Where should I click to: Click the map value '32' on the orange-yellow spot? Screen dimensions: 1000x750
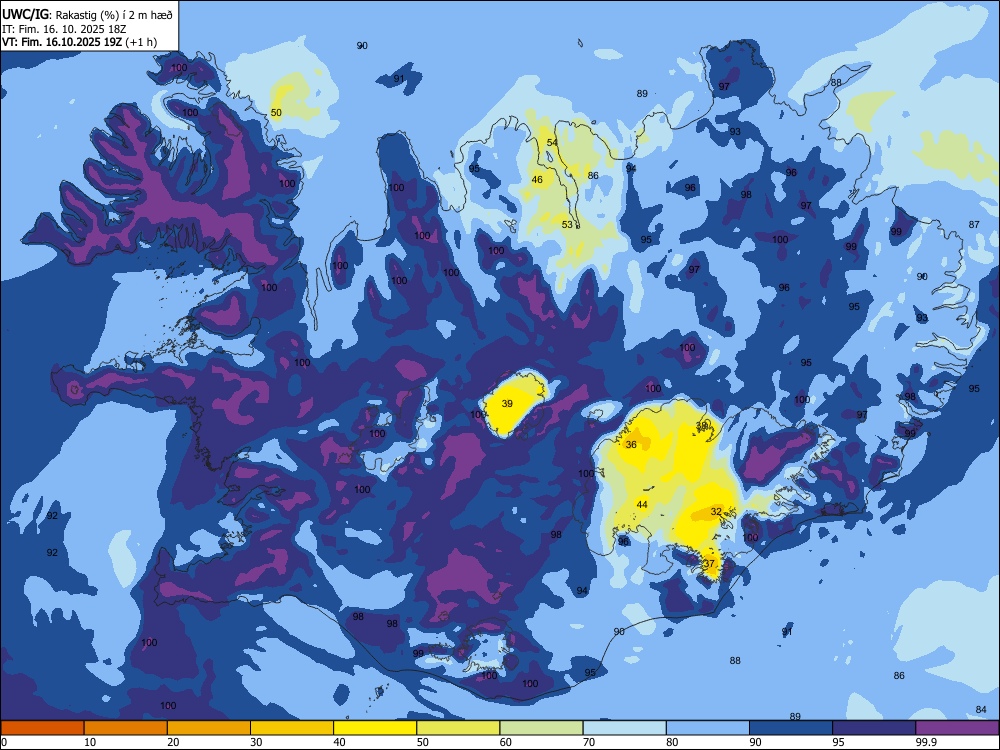[716, 511]
